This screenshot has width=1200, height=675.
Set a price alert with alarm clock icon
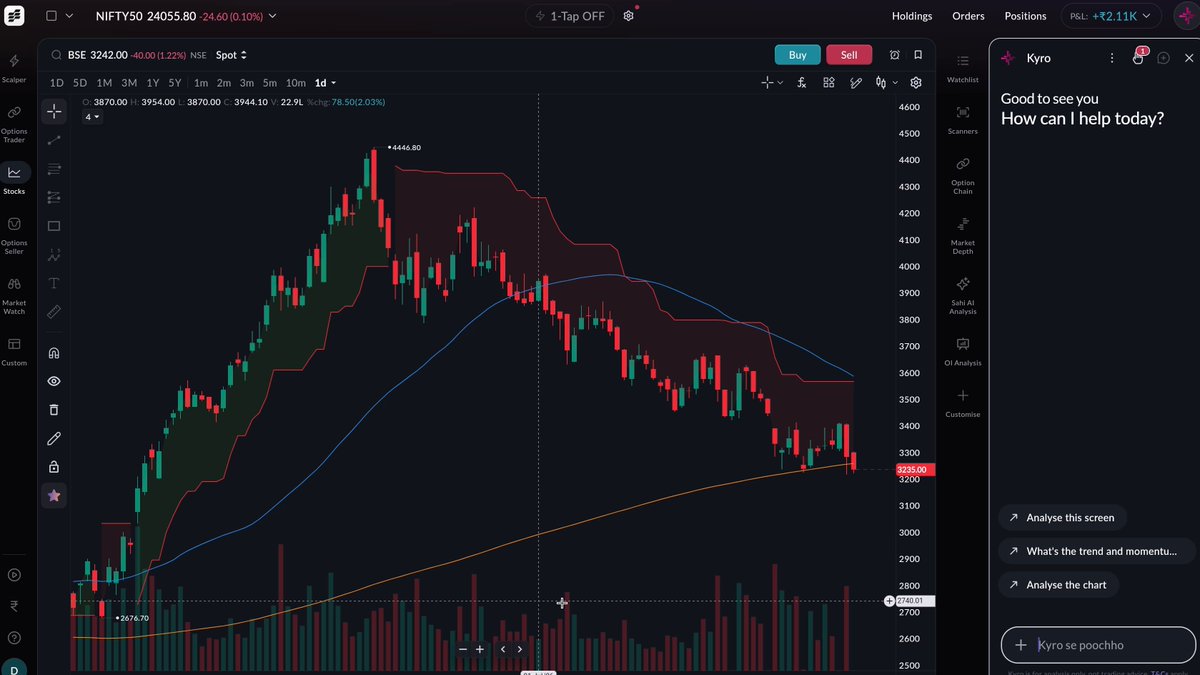pos(895,55)
